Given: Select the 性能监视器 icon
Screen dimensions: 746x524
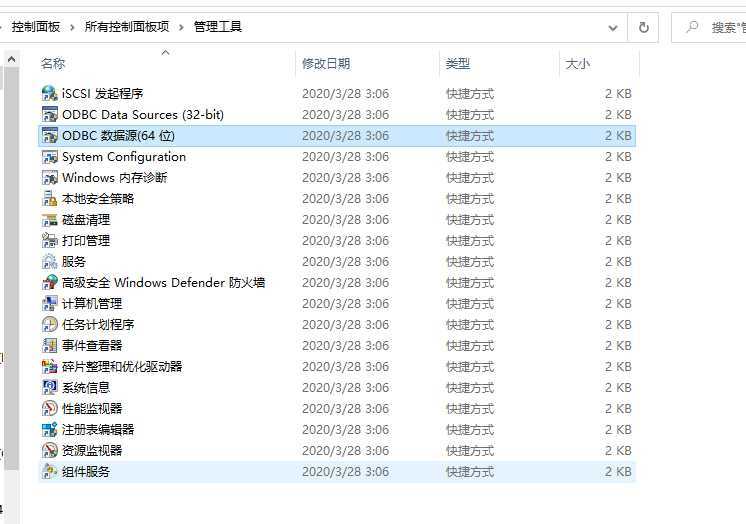Looking at the screenshot, I should (x=49, y=408).
